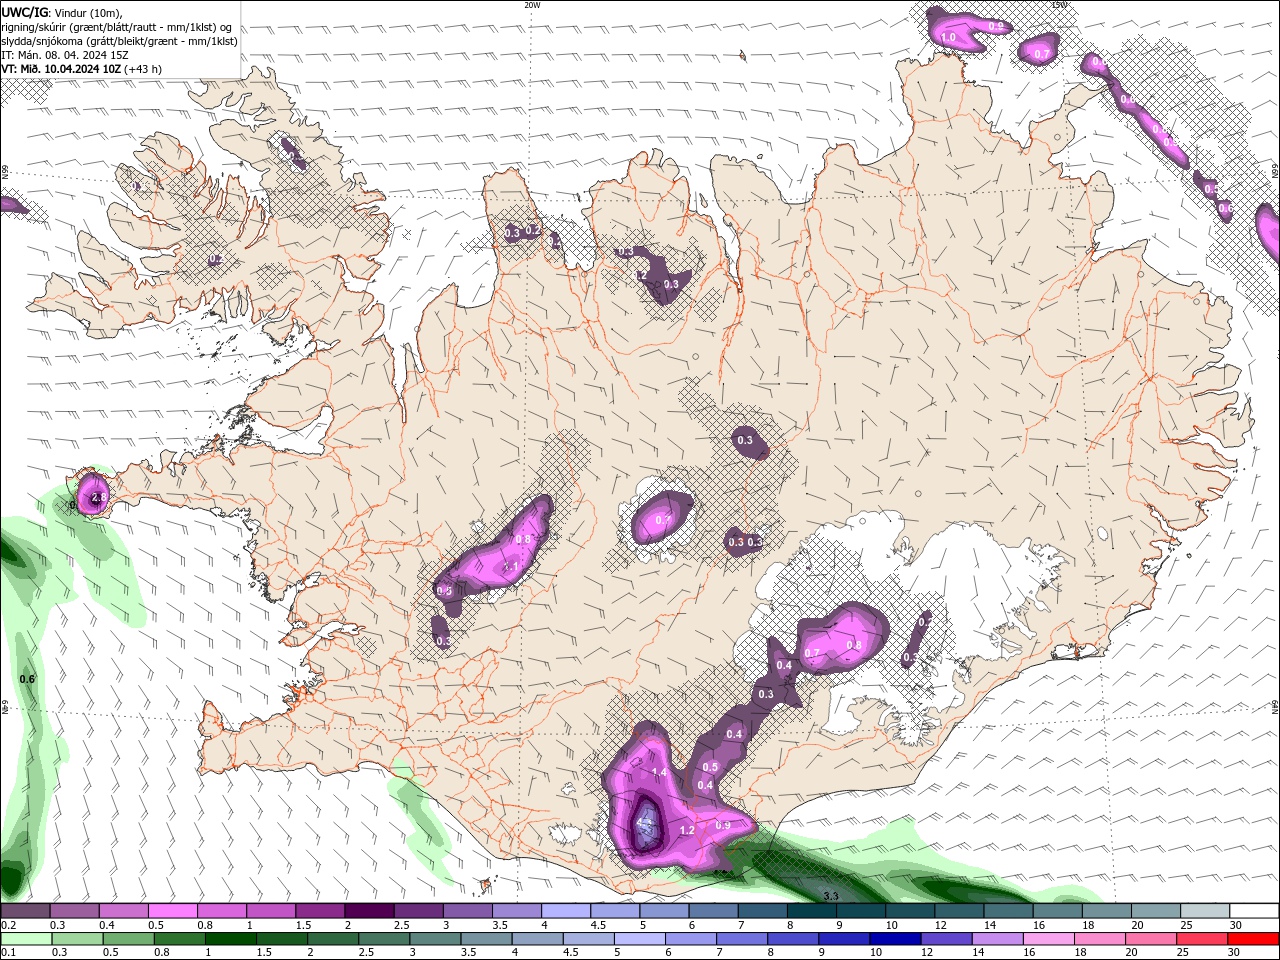1280x960 pixels.
Task: Click the '0.7' value near the top-right corner
Action: (1042, 53)
